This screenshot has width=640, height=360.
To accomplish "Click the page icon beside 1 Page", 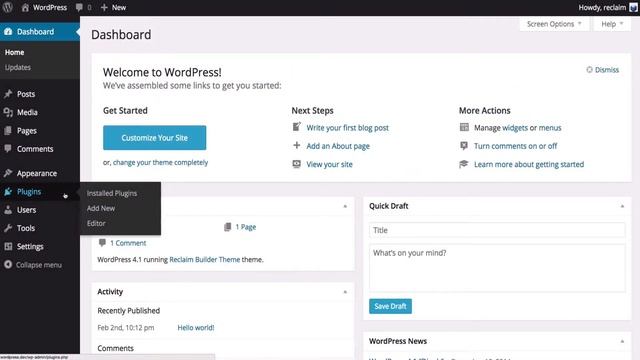I will [228, 227].
